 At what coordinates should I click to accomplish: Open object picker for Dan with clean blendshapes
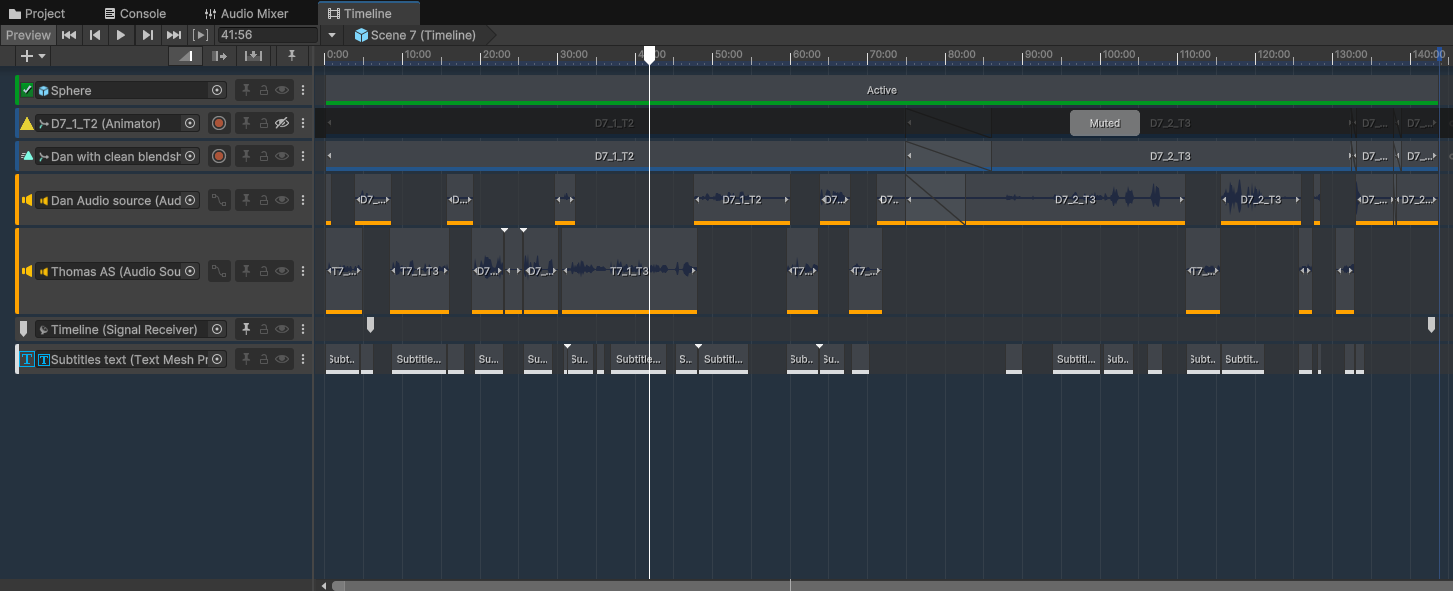190,156
